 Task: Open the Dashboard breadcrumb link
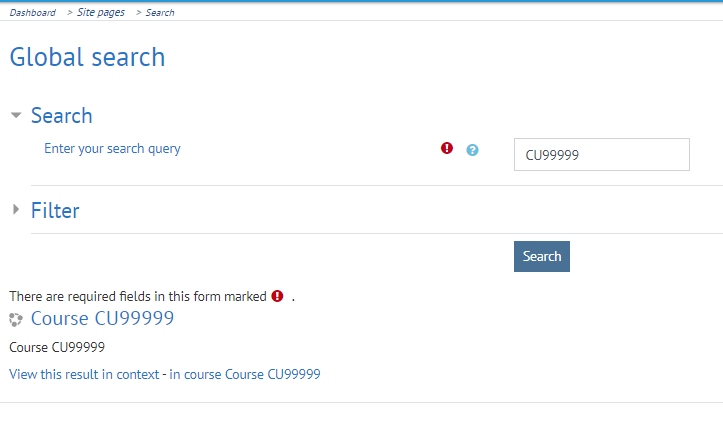[x=33, y=12]
